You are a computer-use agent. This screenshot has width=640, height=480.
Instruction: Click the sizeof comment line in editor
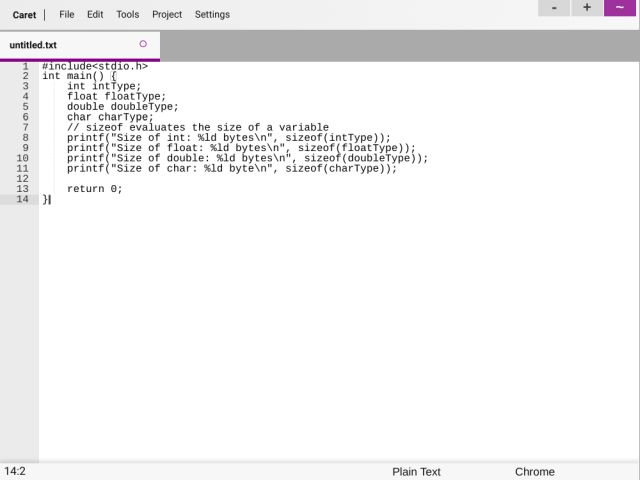click(x=197, y=128)
